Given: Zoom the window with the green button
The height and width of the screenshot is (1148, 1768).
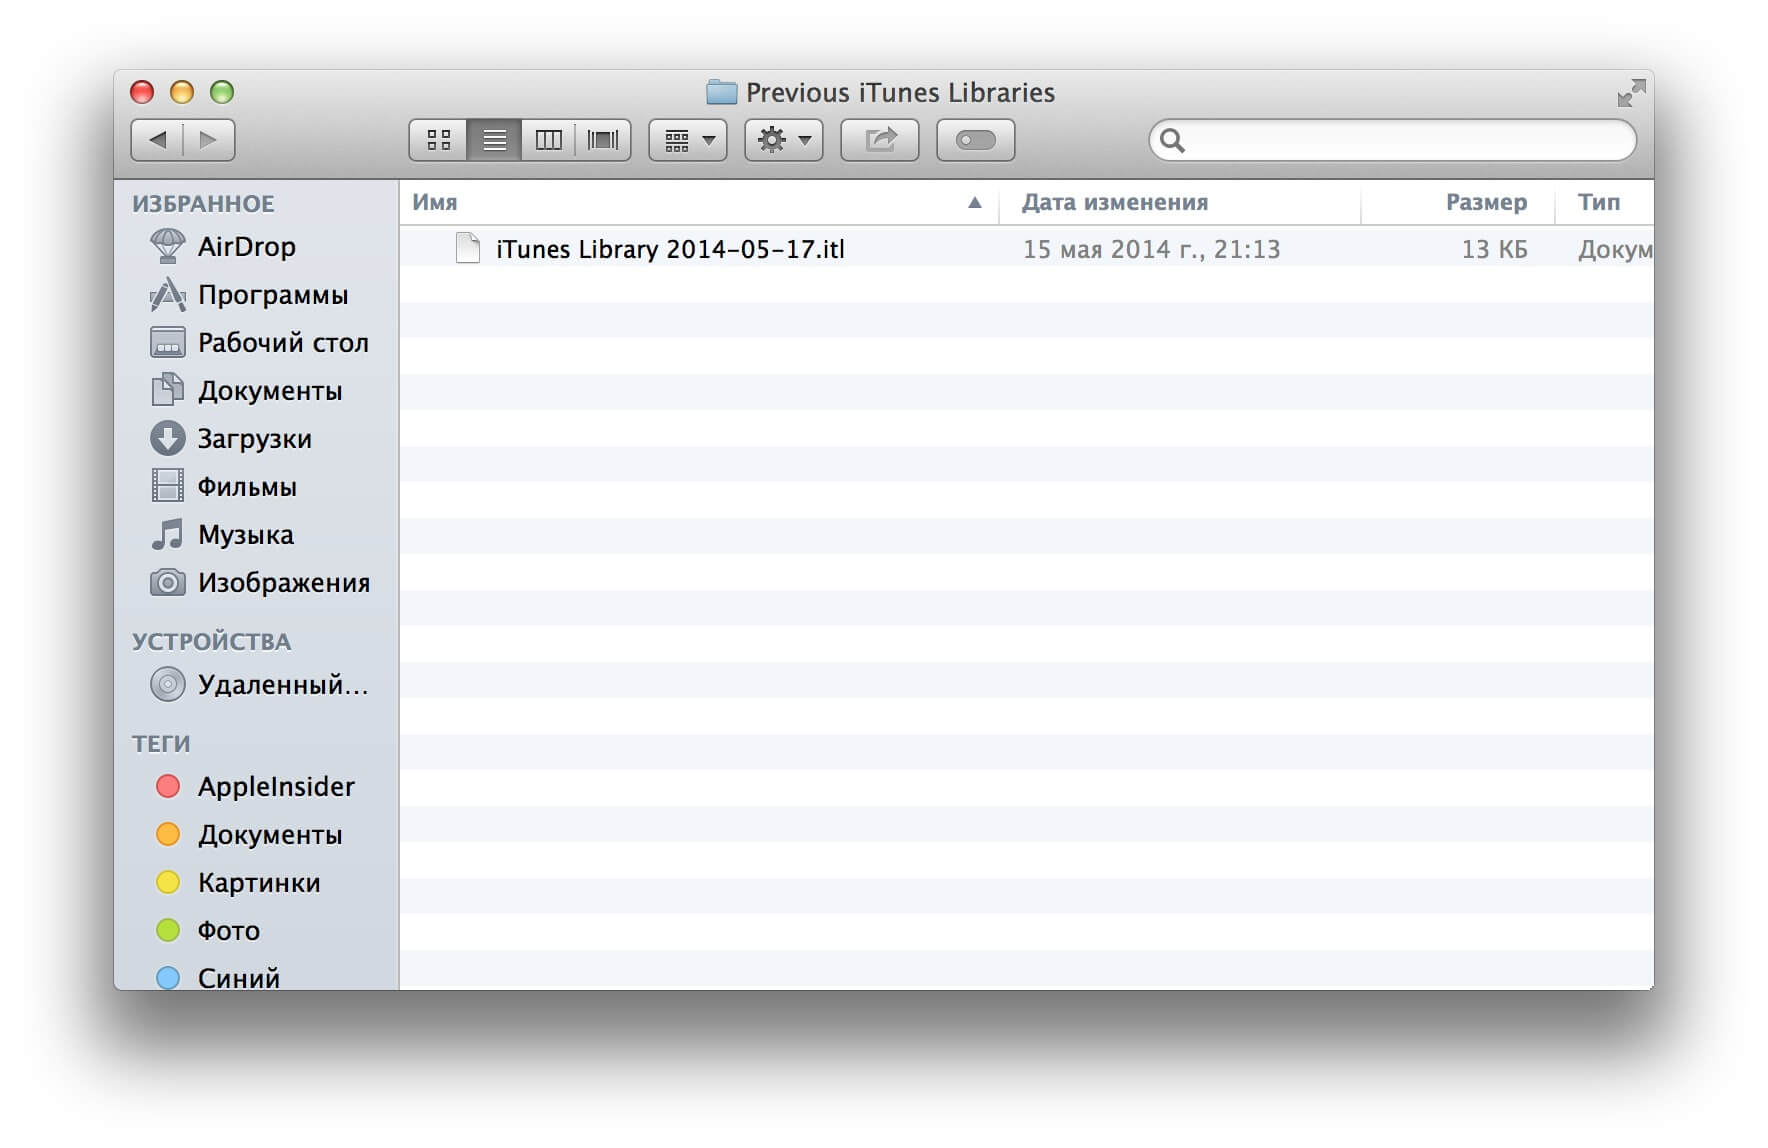Looking at the screenshot, I should (x=222, y=92).
